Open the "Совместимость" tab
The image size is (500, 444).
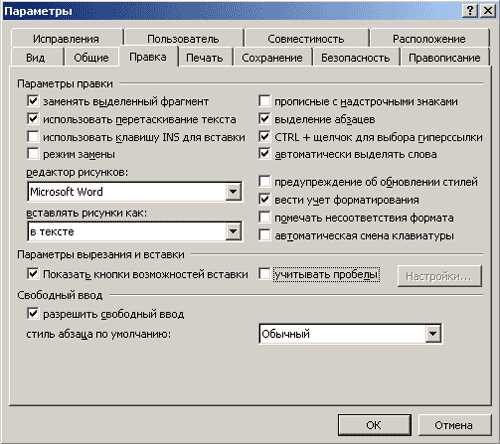pos(306,39)
